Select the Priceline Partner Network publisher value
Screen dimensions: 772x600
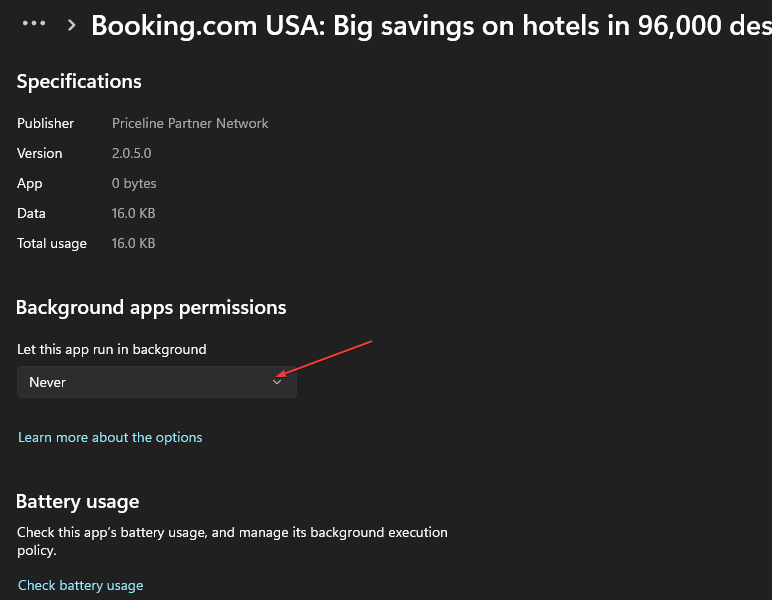point(190,123)
